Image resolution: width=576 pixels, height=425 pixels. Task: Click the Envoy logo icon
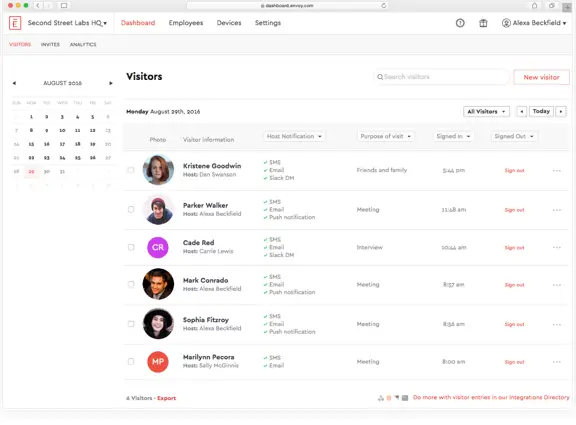pos(15,23)
